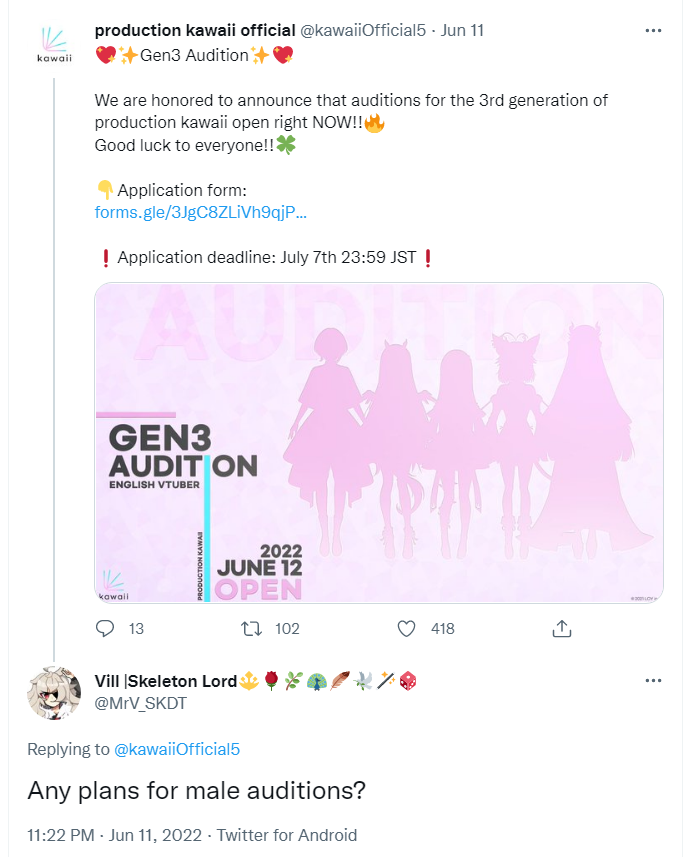Click the 11:22 PM · Jun 11, 2022 timestamp

pos(114,835)
